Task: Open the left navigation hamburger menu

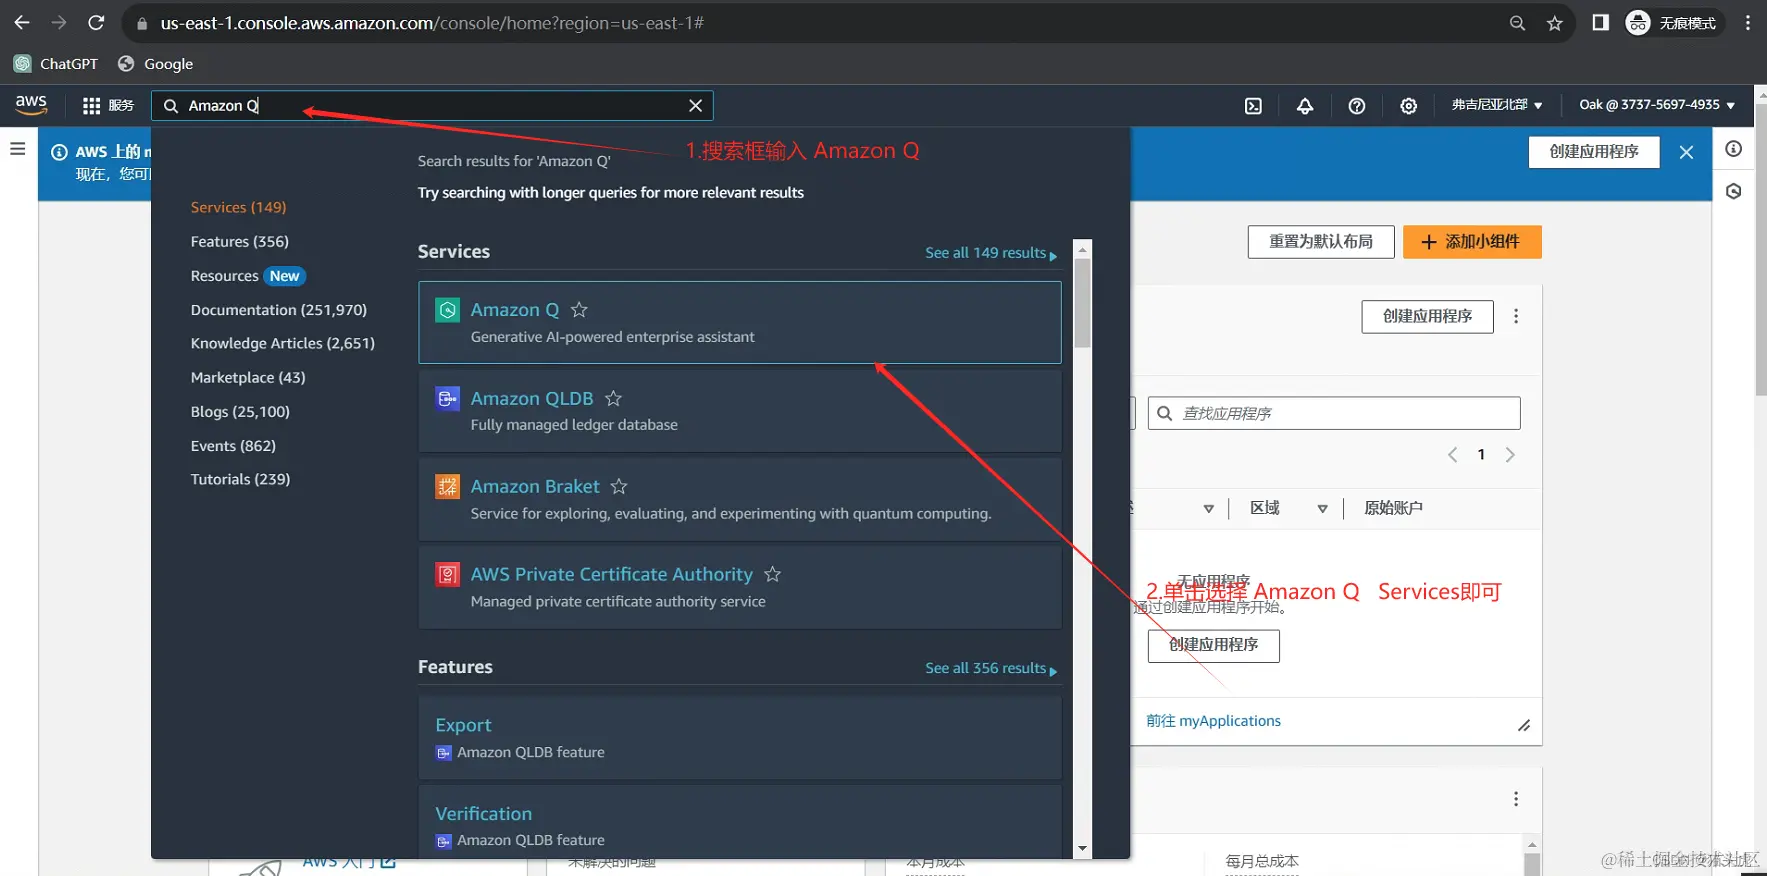Action: [18, 149]
